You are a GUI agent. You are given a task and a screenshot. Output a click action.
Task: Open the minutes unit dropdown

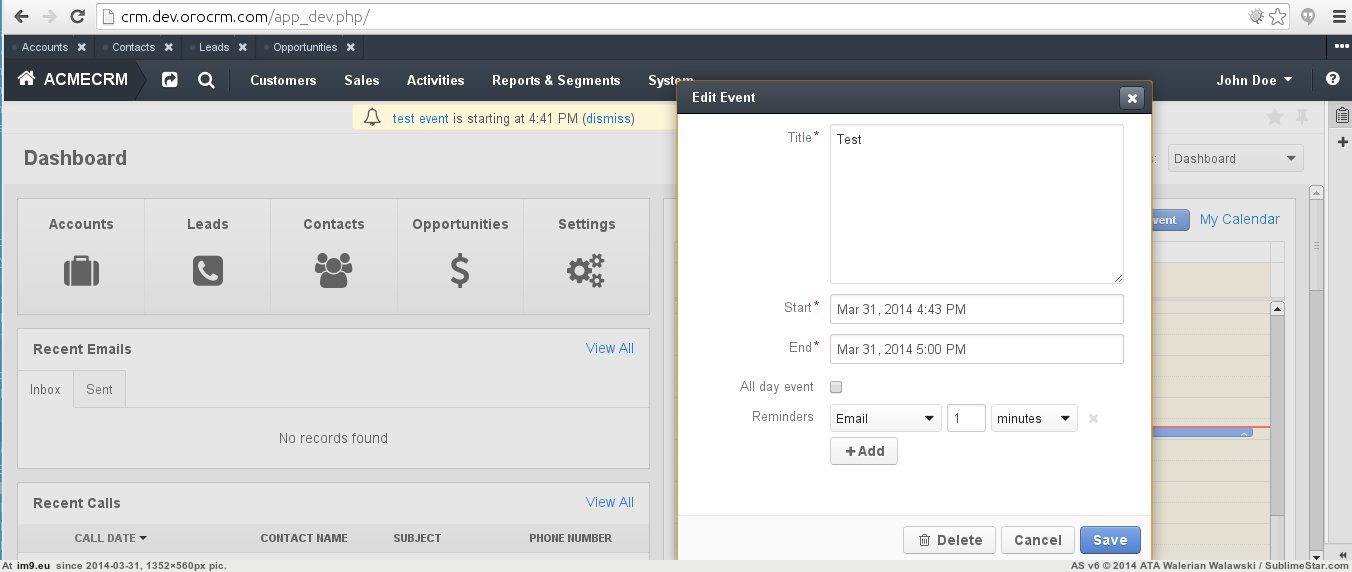pyautogui.click(x=1033, y=418)
